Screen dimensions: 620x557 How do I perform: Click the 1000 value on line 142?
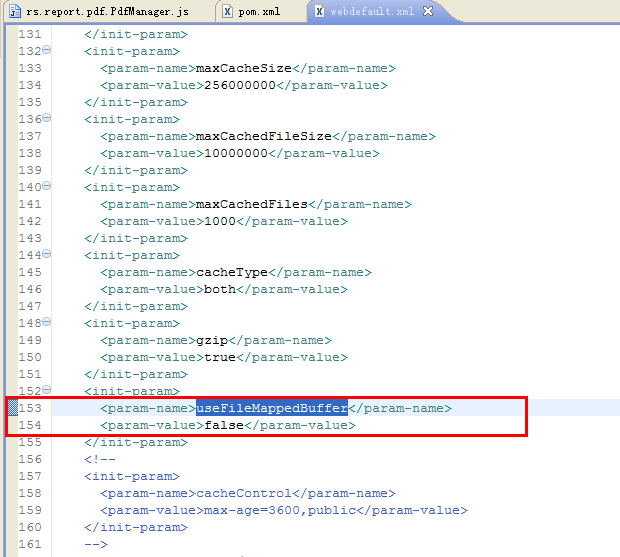[220, 221]
